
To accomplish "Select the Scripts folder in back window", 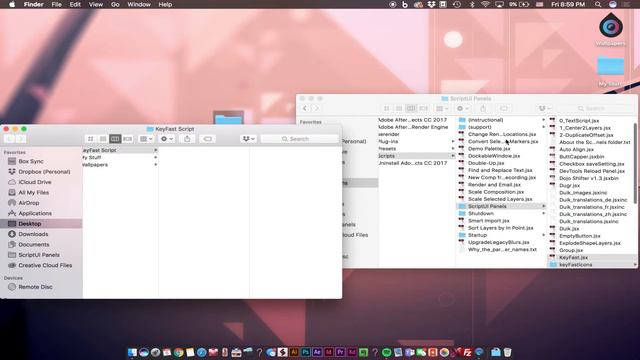I will 416,156.
